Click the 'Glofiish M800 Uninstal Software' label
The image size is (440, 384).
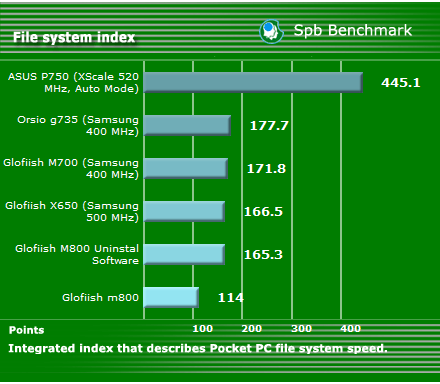coord(77,255)
